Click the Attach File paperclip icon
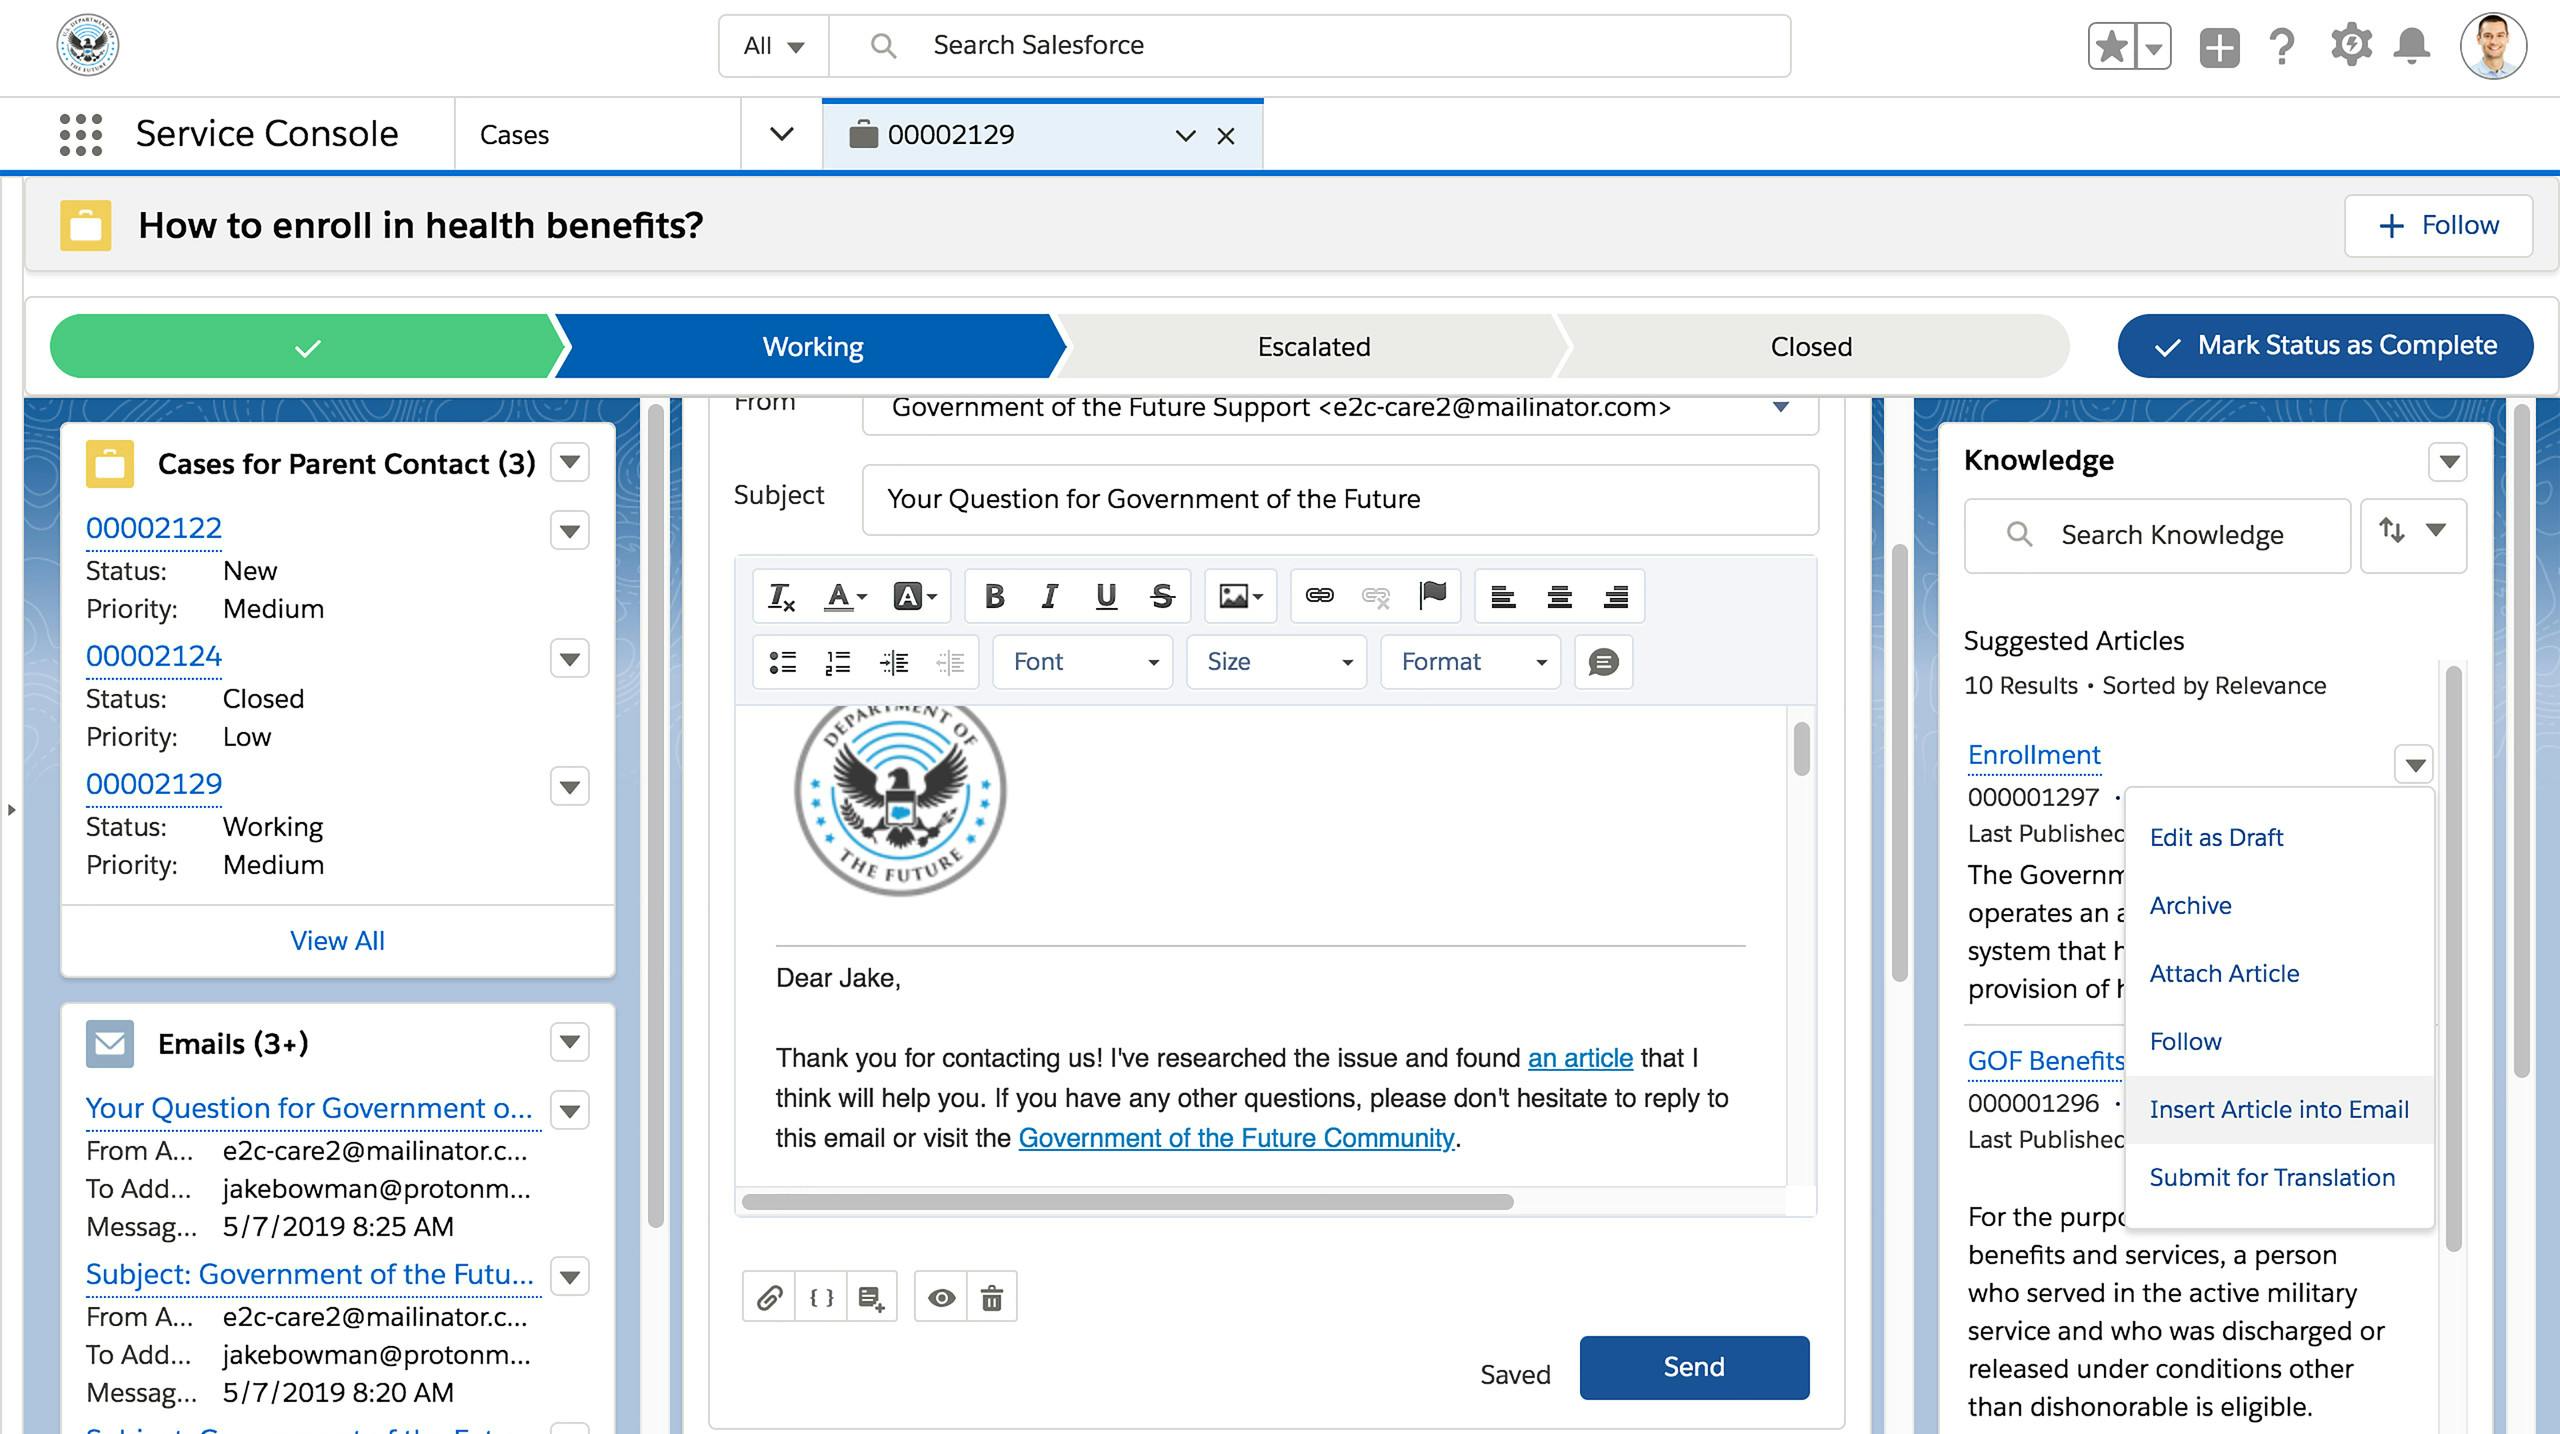This screenshot has width=2560, height=1434. [x=769, y=1297]
